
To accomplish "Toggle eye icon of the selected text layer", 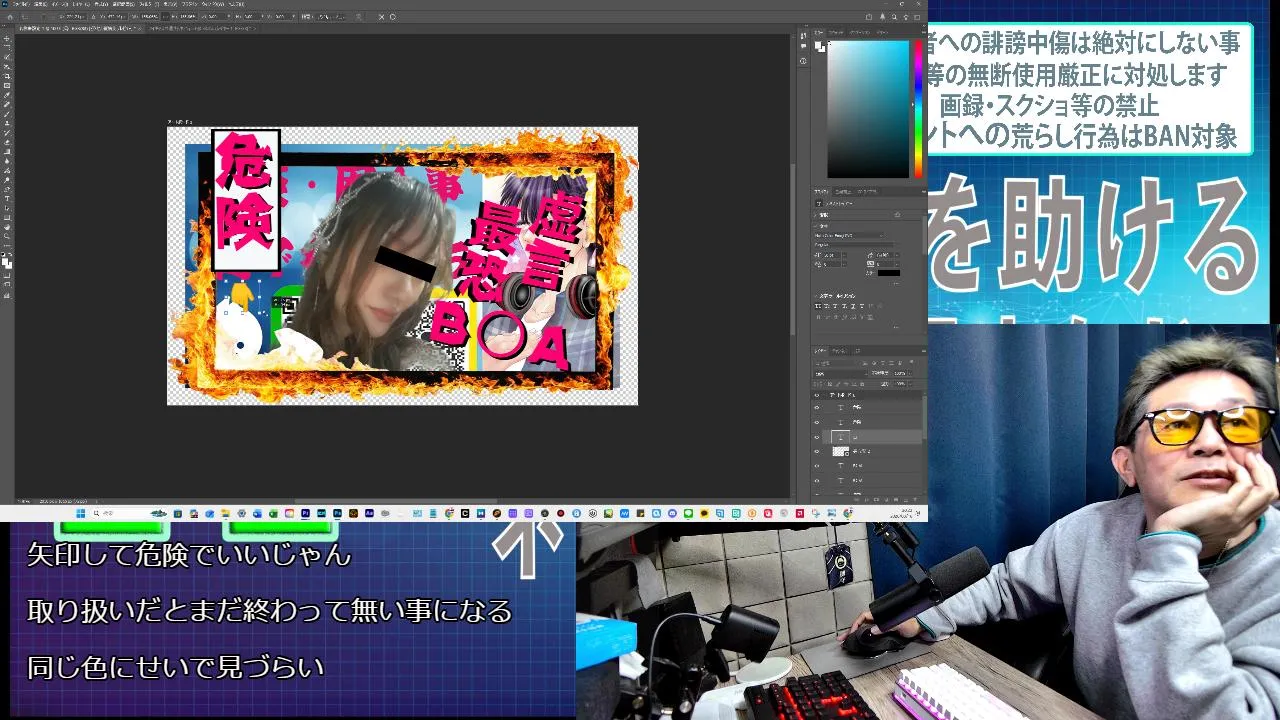I will (816, 437).
